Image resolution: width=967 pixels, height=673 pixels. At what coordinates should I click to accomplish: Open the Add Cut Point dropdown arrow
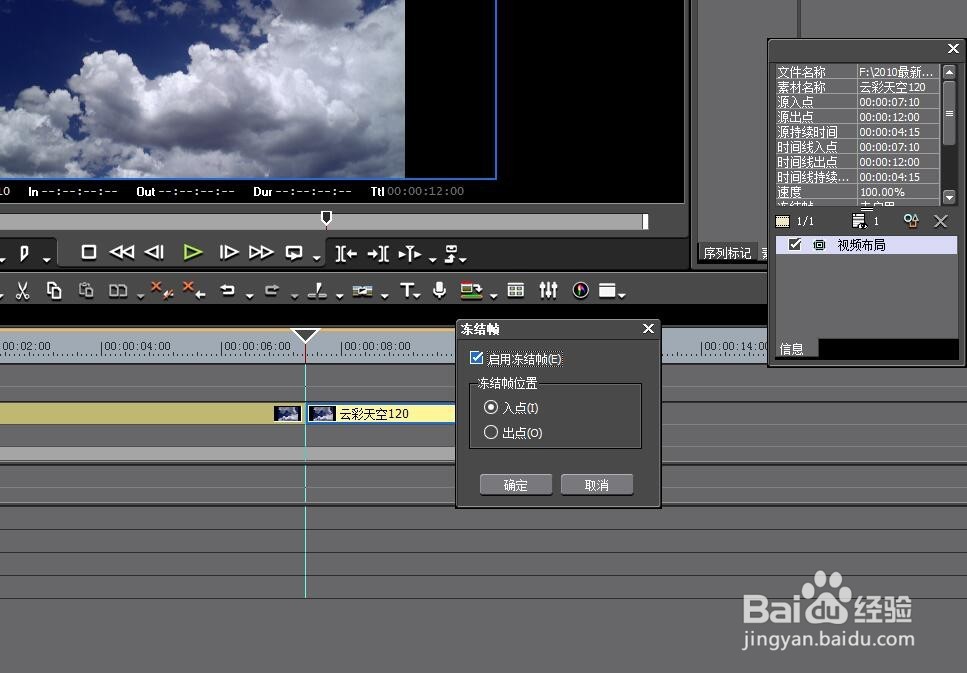click(339, 297)
